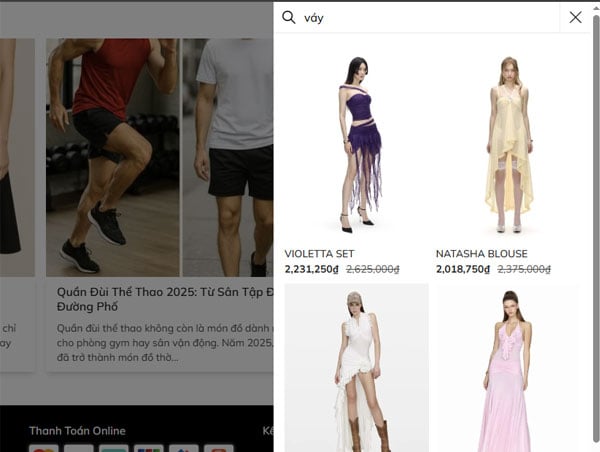Select the 2,018,750₫ sale price
The image size is (600, 452).
click(x=463, y=269)
